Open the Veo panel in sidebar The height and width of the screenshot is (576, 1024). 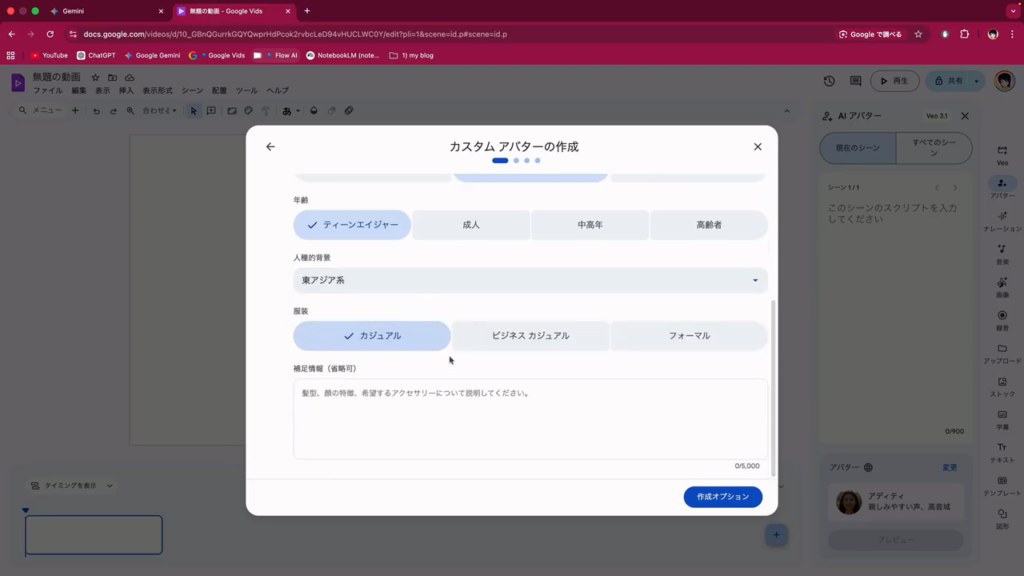(1002, 153)
